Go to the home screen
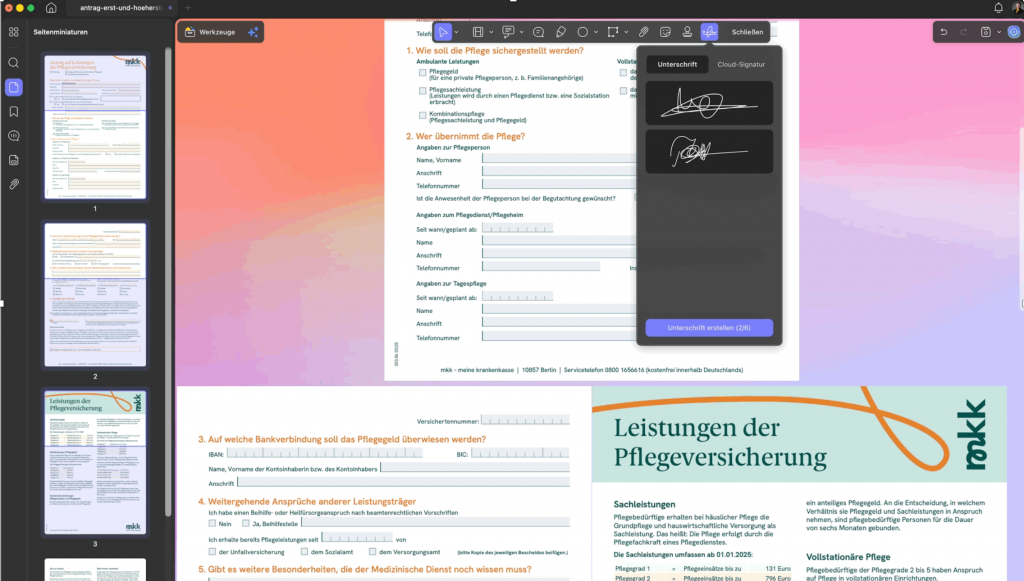The height and width of the screenshot is (581, 1024). click(x=51, y=8)
